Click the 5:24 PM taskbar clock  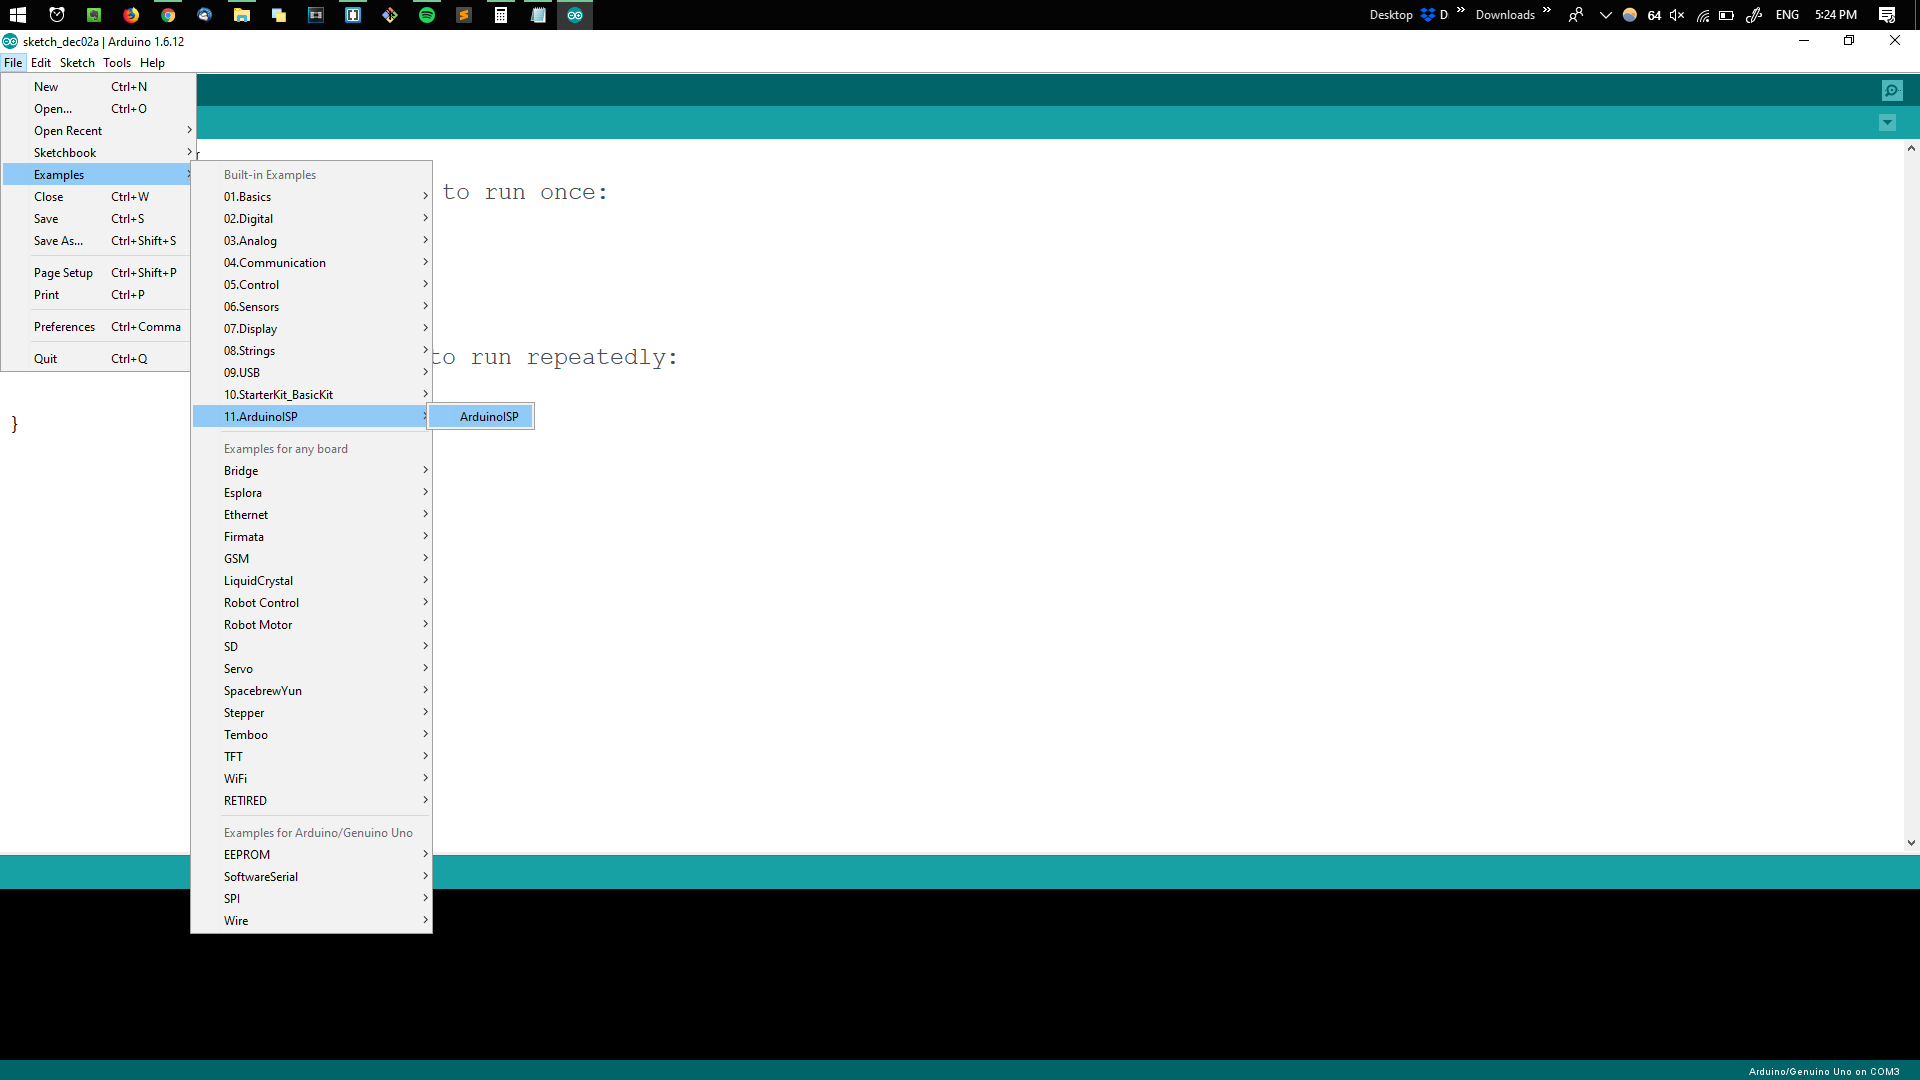pyautogui.click(x=1836, y=15)
